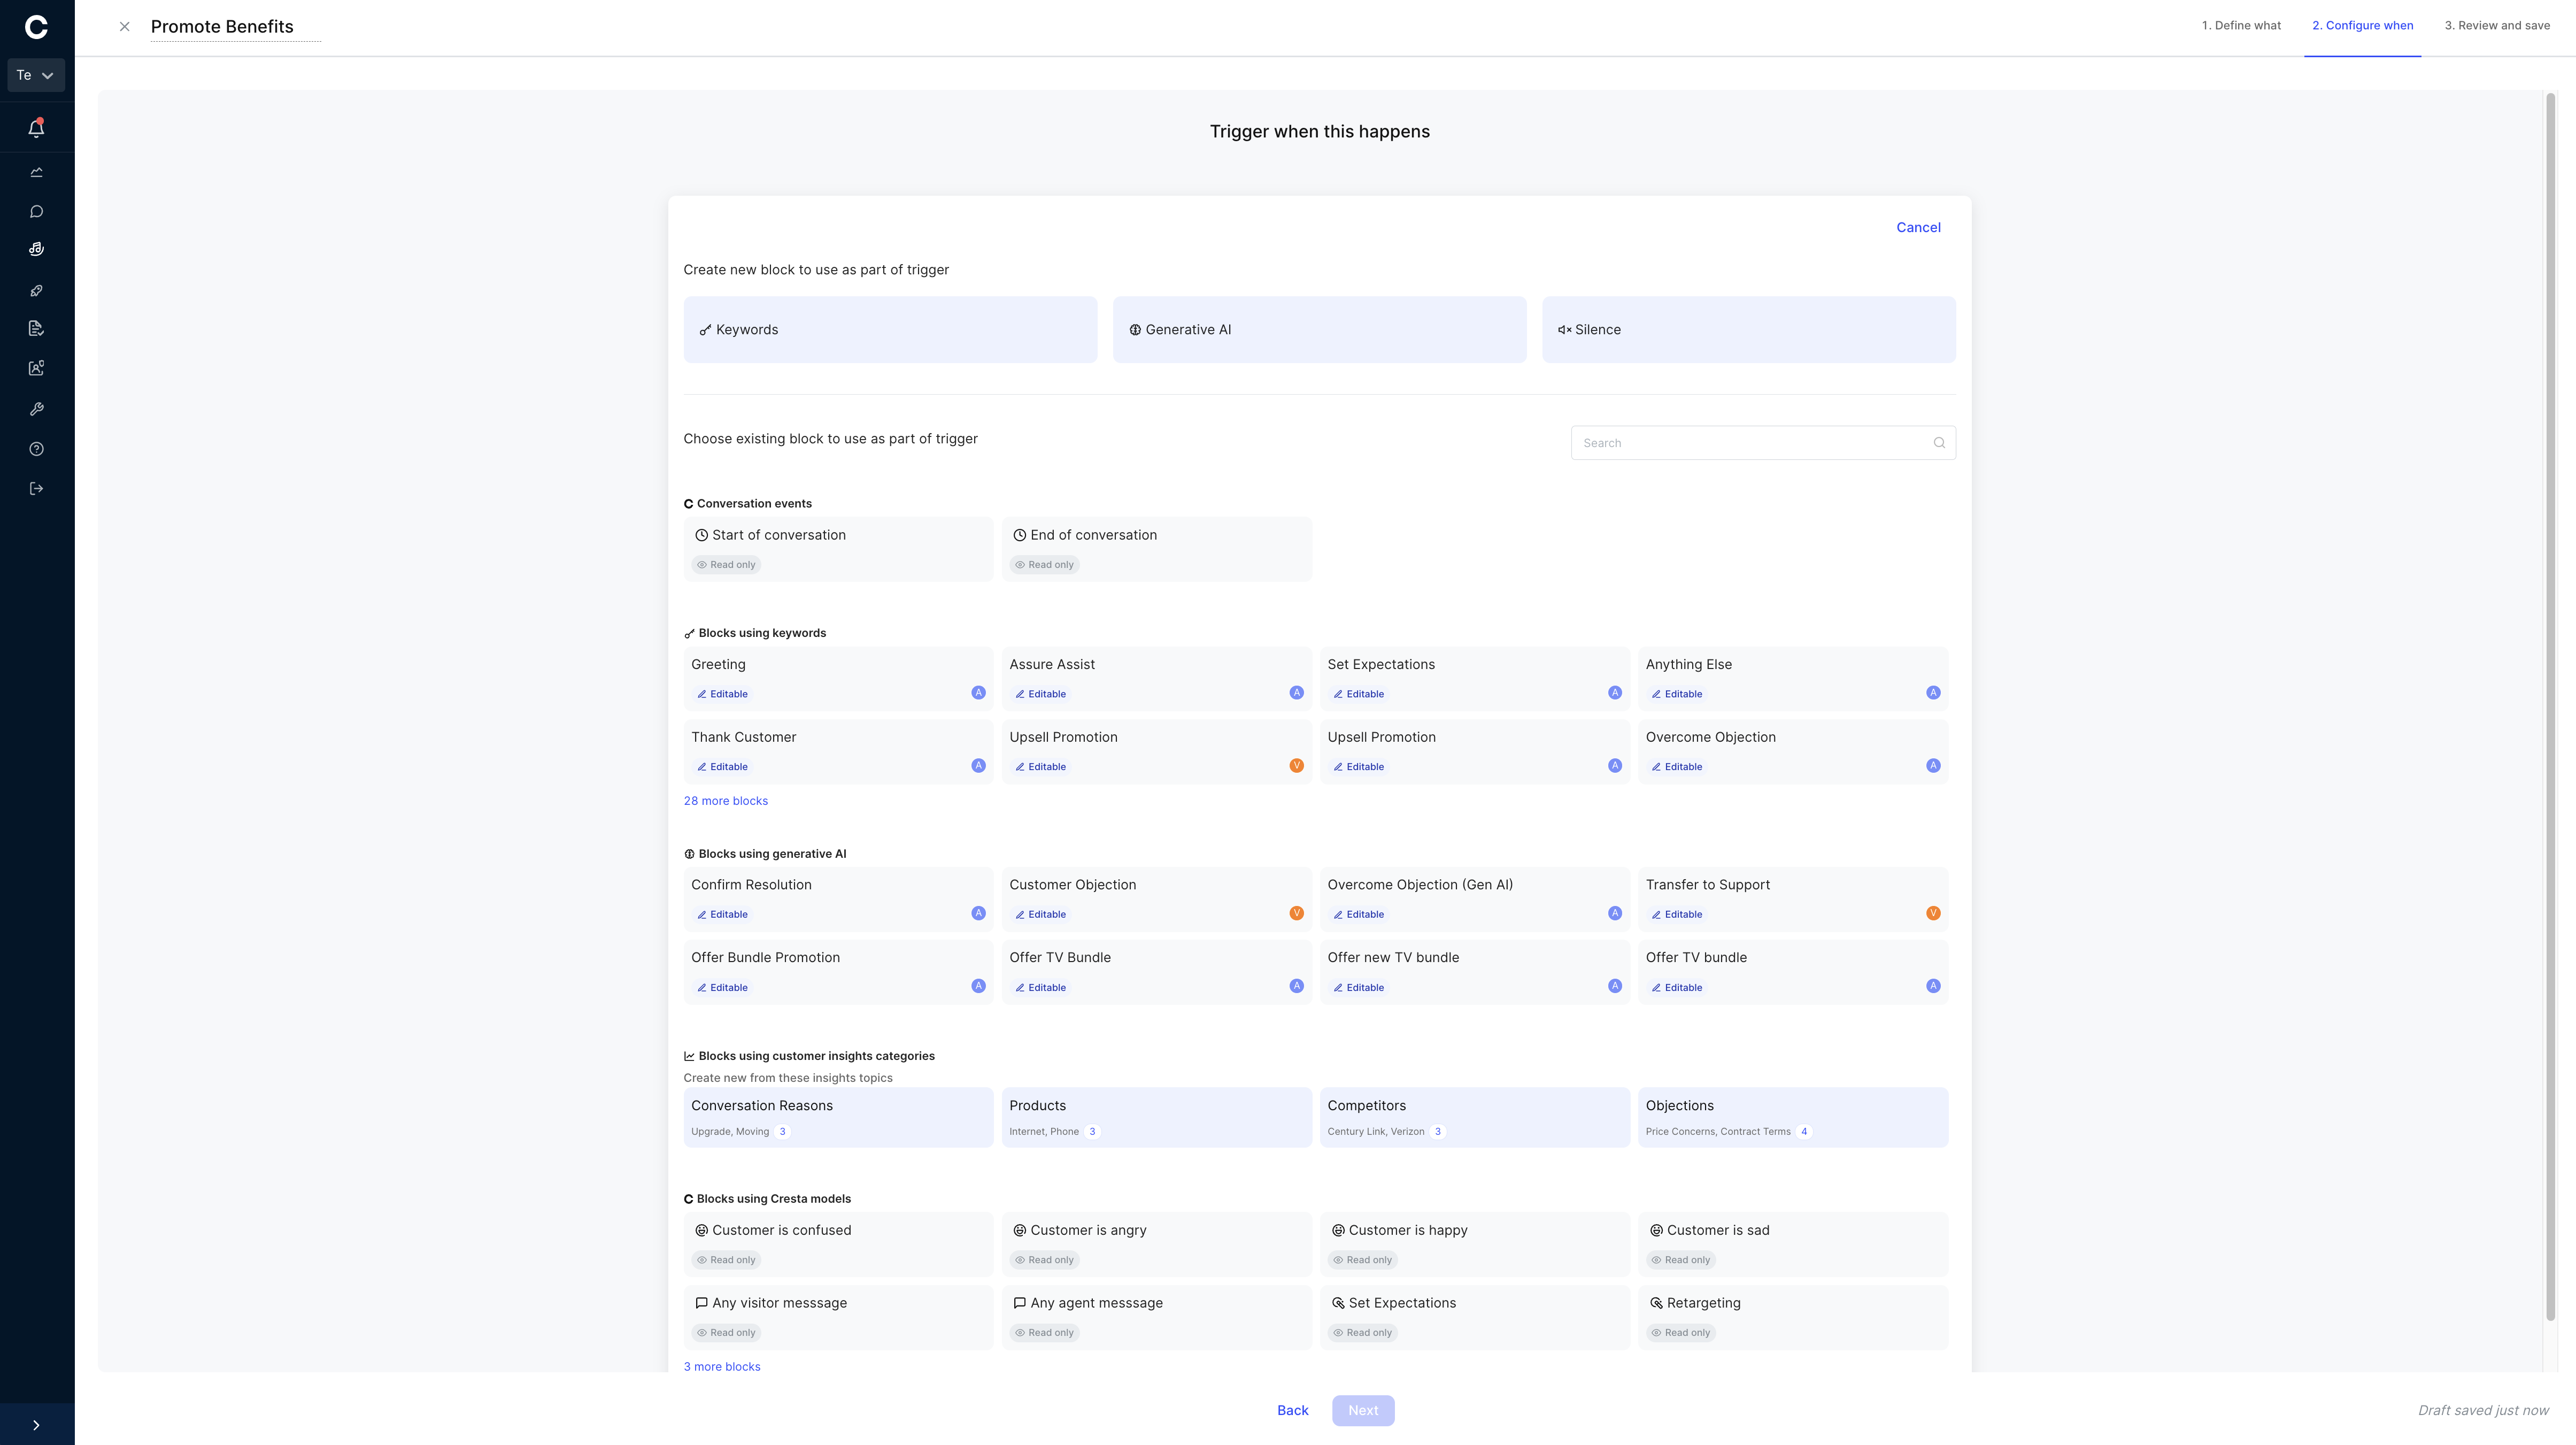Create a new Generative AI block
Viewport: 2576px width, 1445px height.
pos(1319,329)
